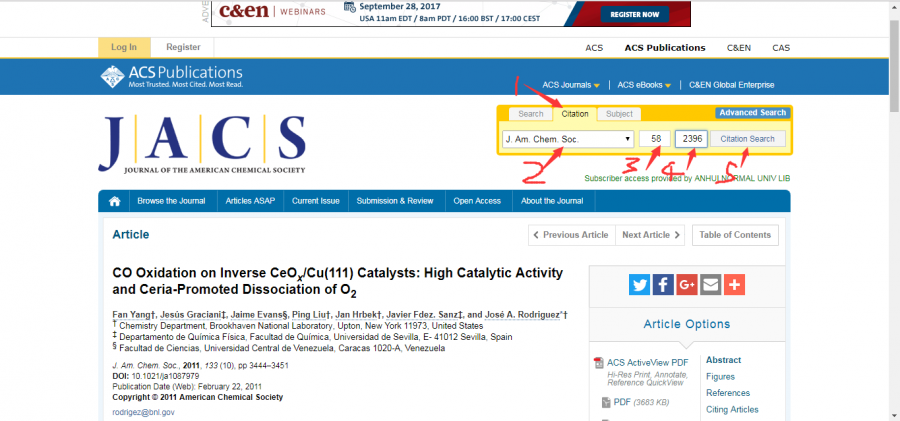Open the Open Access menu item
The width and height of the screenshot is (900, 421).
click(477, 201)
